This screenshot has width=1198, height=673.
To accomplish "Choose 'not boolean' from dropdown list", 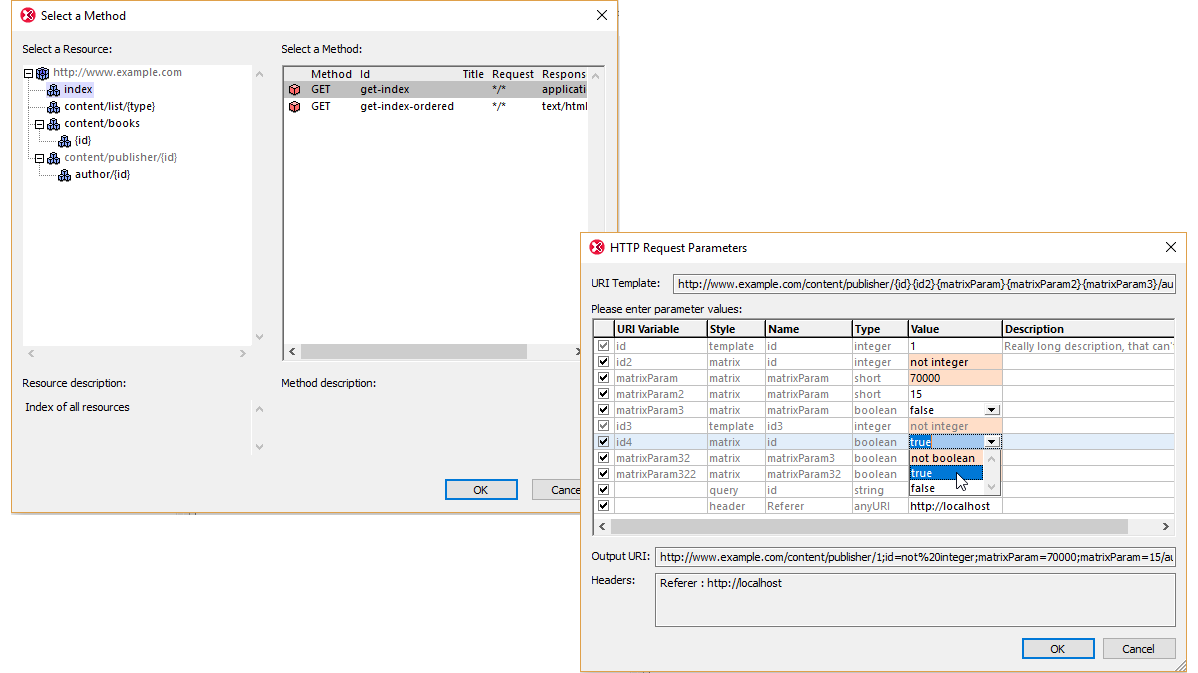I will click(x=943, y=458).
